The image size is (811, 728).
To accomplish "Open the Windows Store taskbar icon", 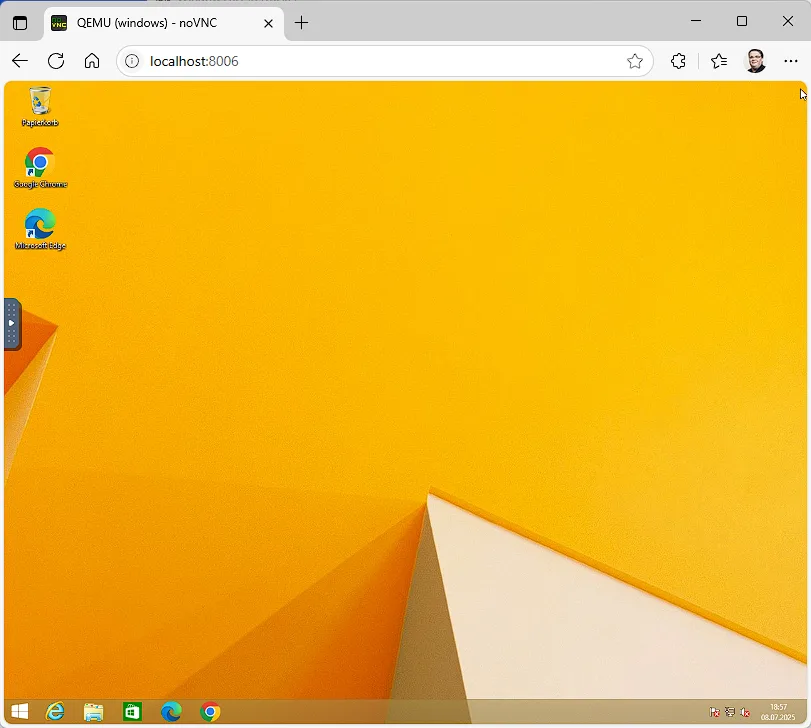I will (x=132, y=712).
